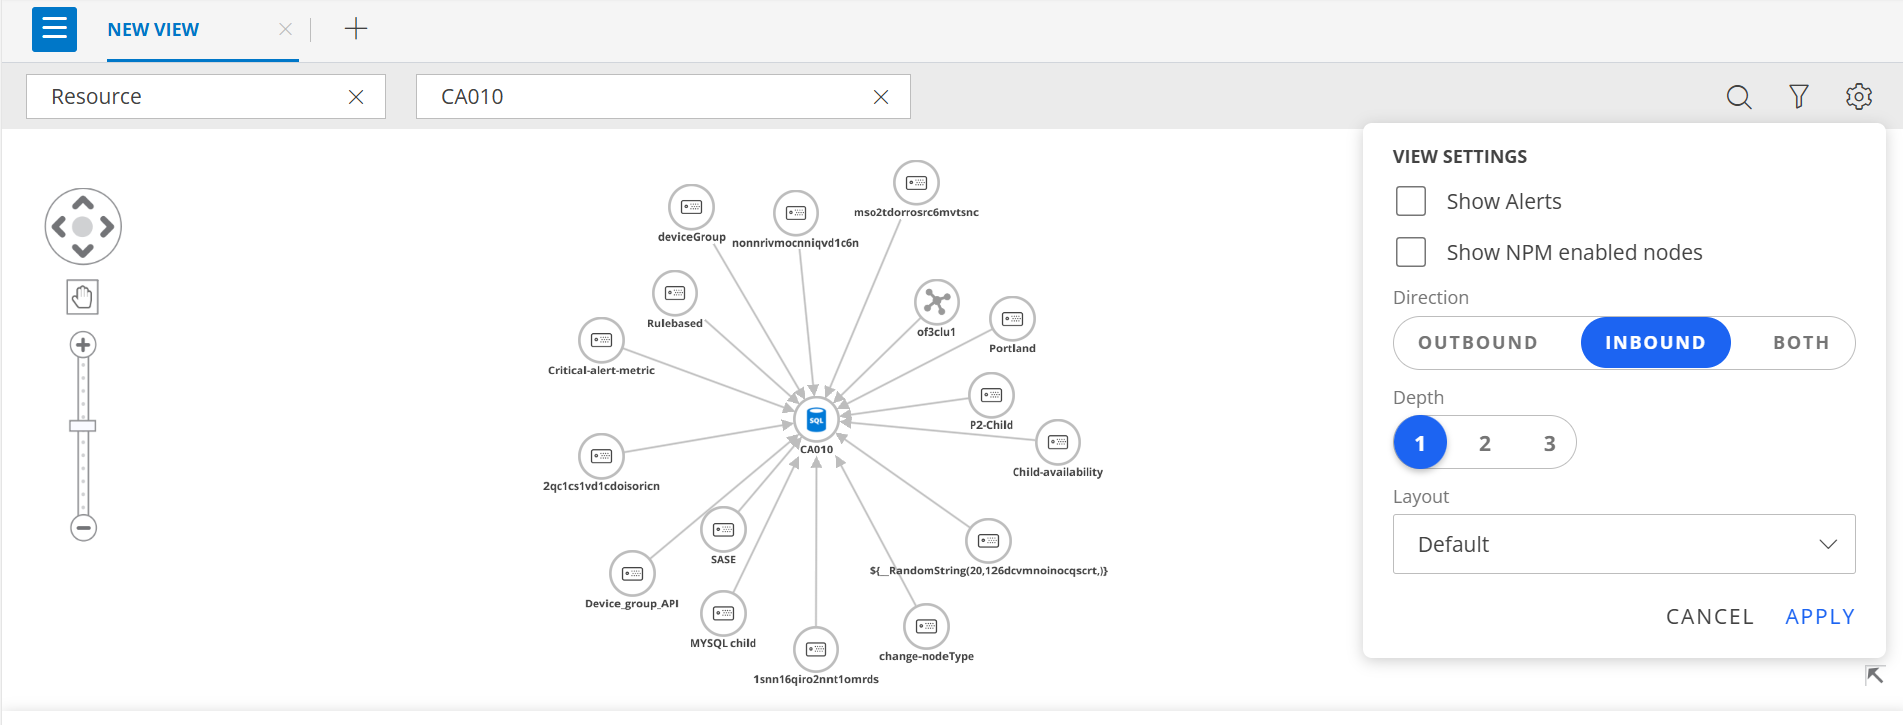Select the CA010 SQL database node

816,421
